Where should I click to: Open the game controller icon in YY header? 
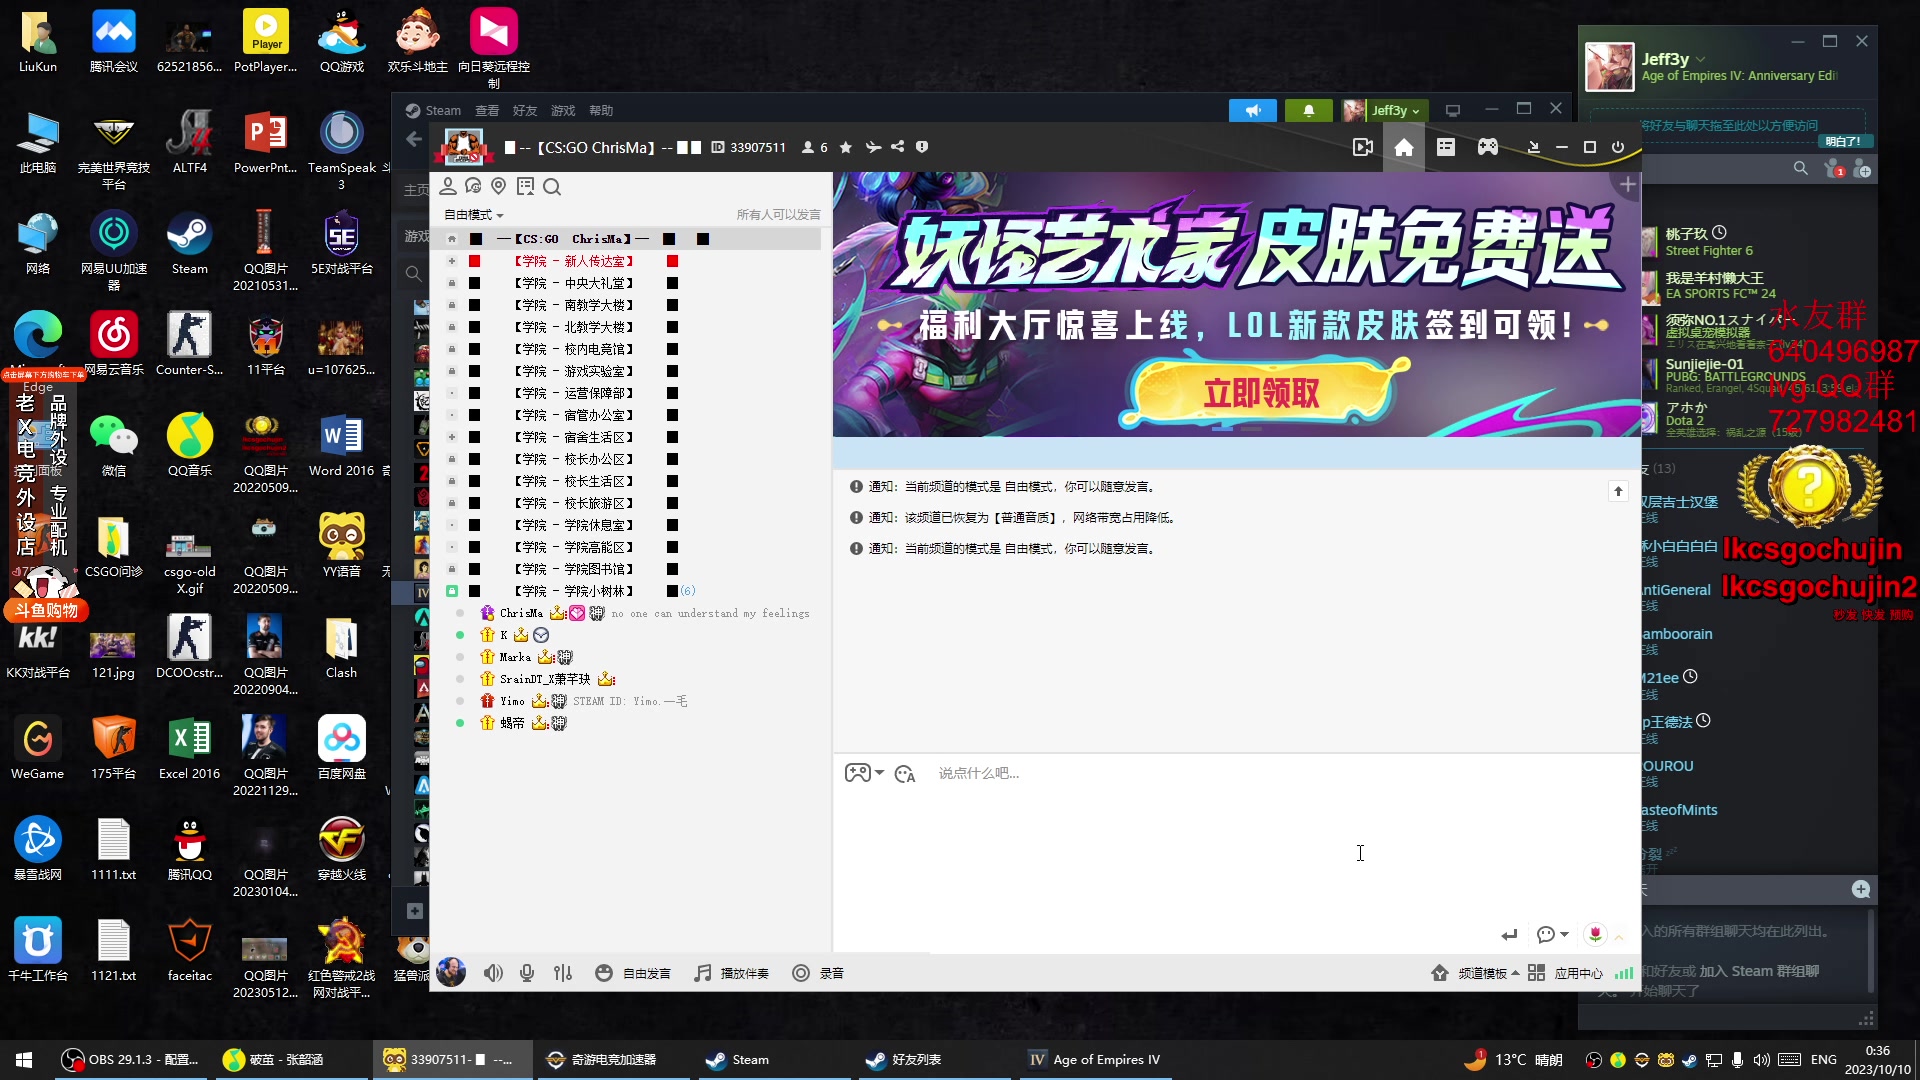(1488, 148)
